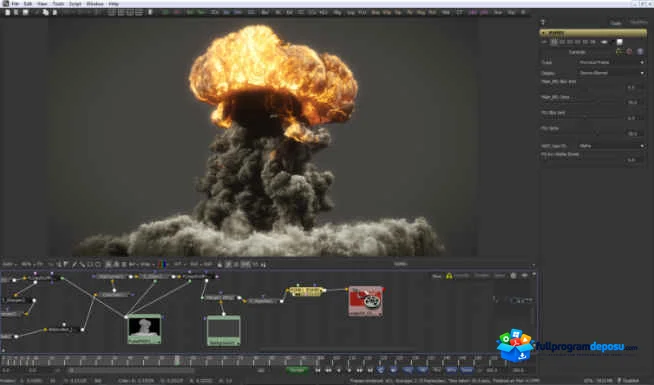Click the yellow lock icon next to Flow
This screenshot has width=654, height=385.
point(449,276)
